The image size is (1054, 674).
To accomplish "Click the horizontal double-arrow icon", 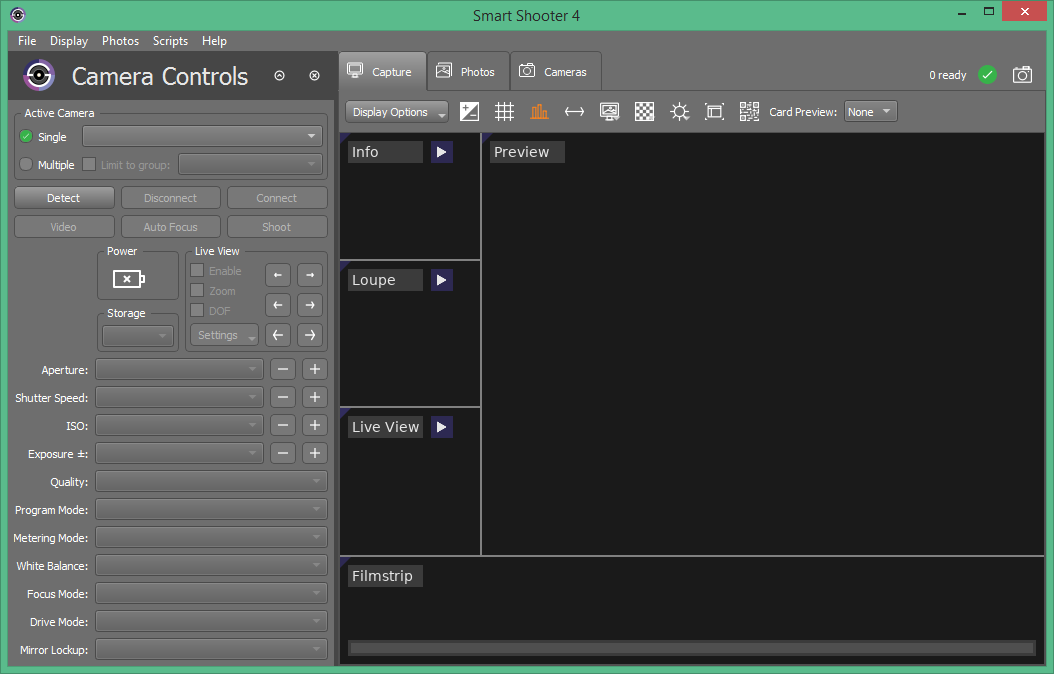I will (x=574, y=112).
